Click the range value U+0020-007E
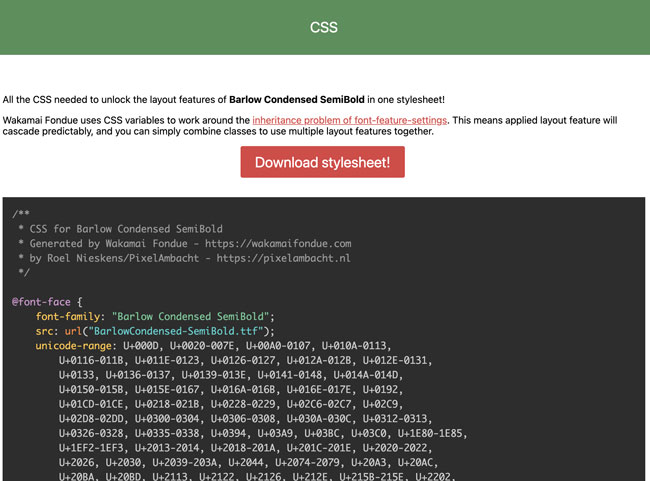This screenshot has width=650, height=481. pos(202,346)
